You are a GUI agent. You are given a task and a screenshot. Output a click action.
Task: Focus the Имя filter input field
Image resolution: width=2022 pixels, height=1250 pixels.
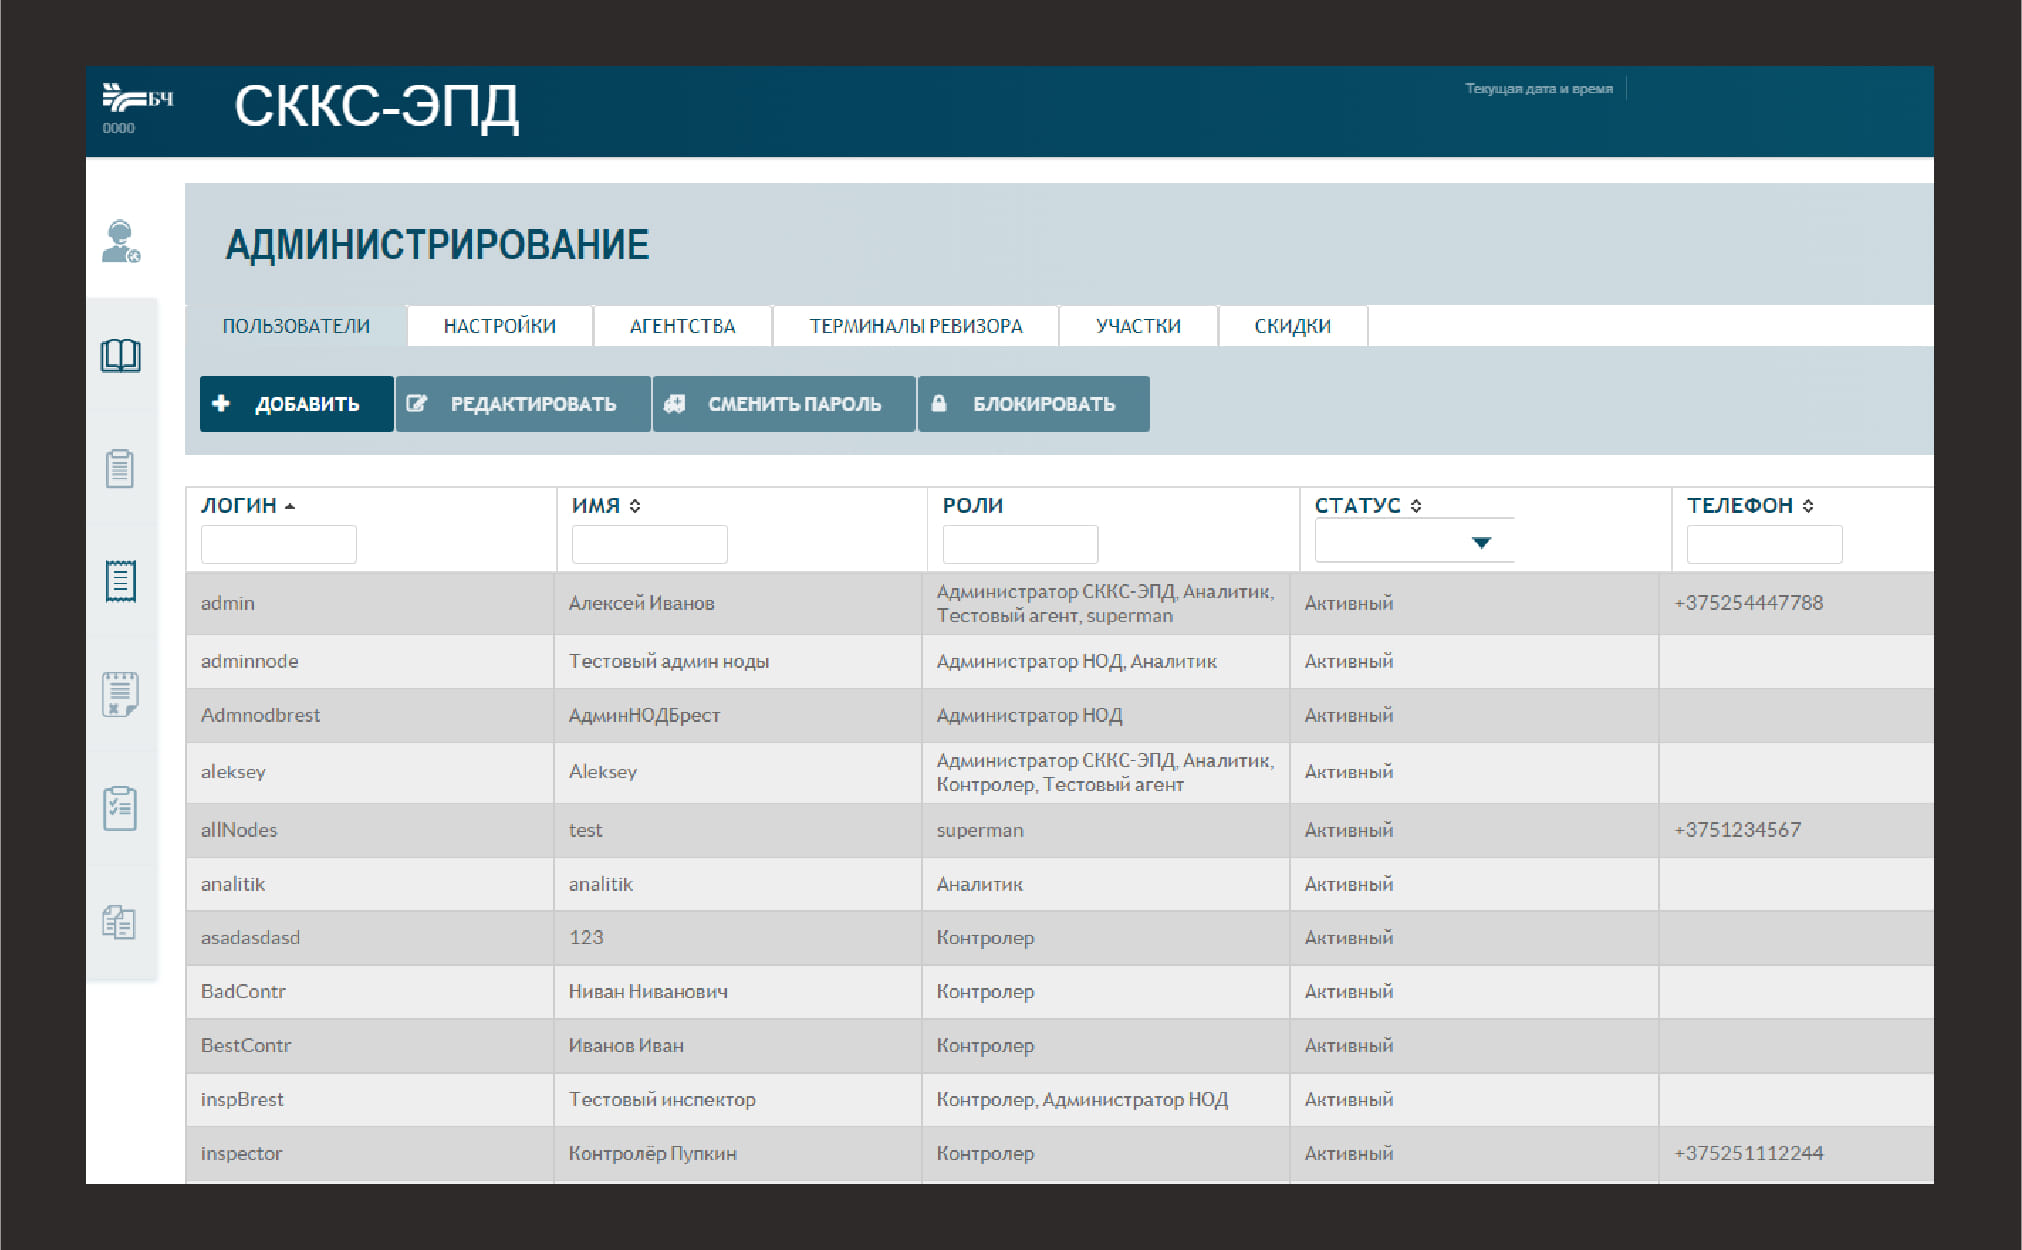click(x=650, y=544)
